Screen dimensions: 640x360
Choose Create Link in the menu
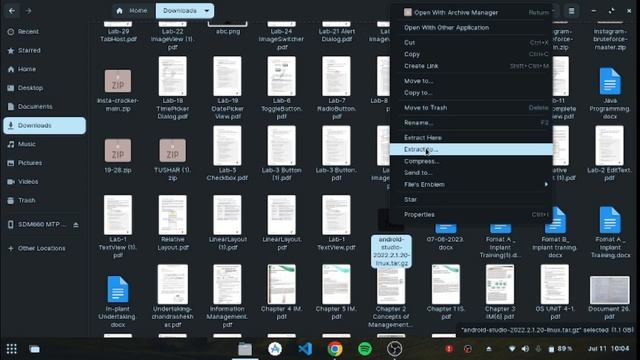tap(471, 66)
